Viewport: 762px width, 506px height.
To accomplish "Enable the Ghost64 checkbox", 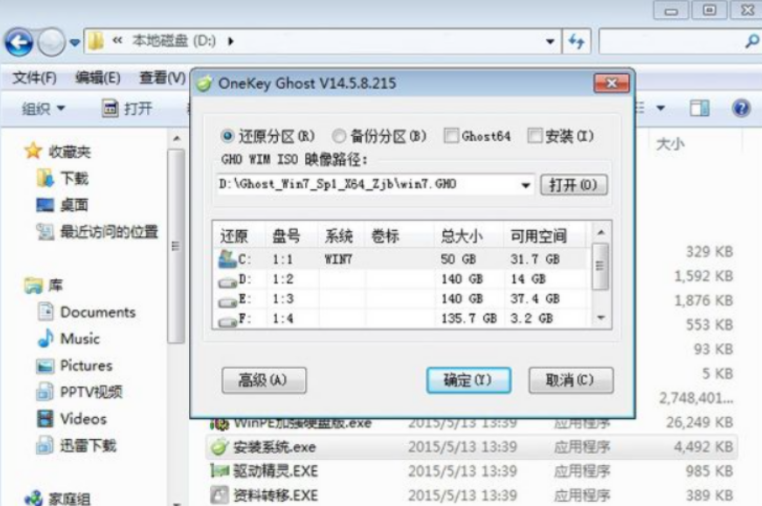I will point(451,136).
